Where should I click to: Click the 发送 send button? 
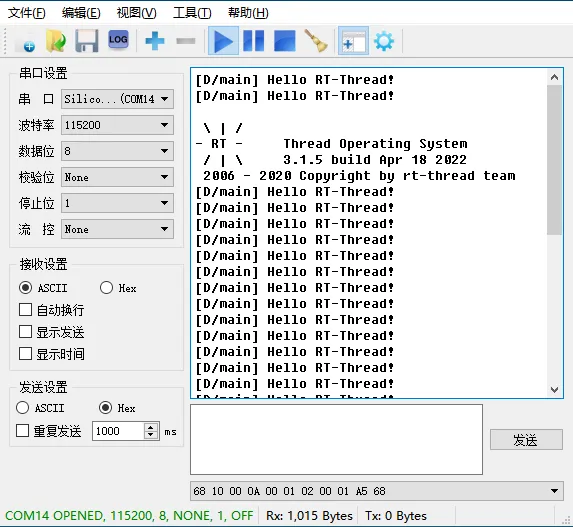coord(526,440)
